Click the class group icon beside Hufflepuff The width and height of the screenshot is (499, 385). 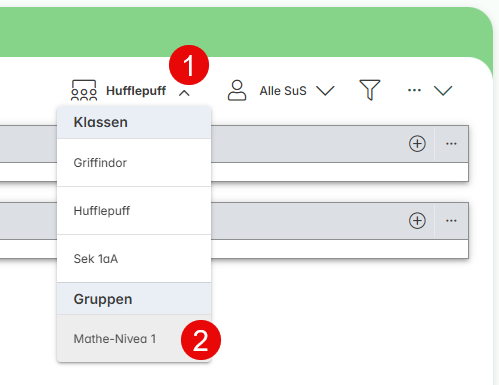point(84,90)
